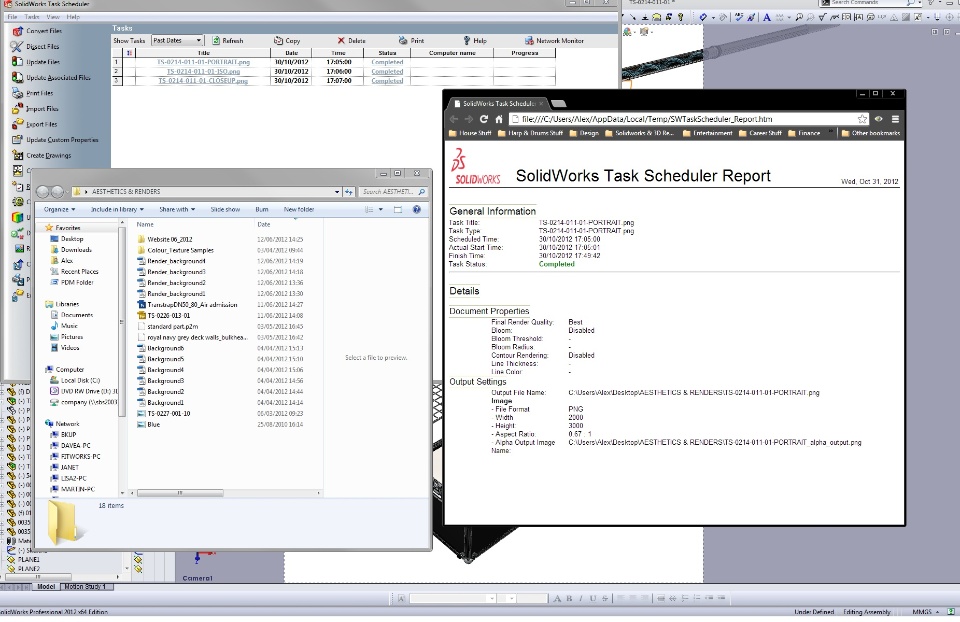Open Export Files task

(x=35, y=124)
